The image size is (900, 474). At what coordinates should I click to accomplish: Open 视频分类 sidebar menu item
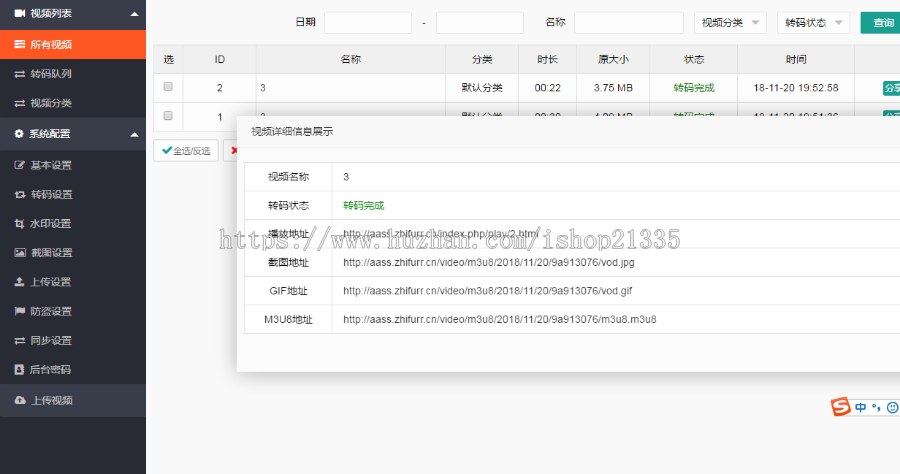[x=73, y=103]
